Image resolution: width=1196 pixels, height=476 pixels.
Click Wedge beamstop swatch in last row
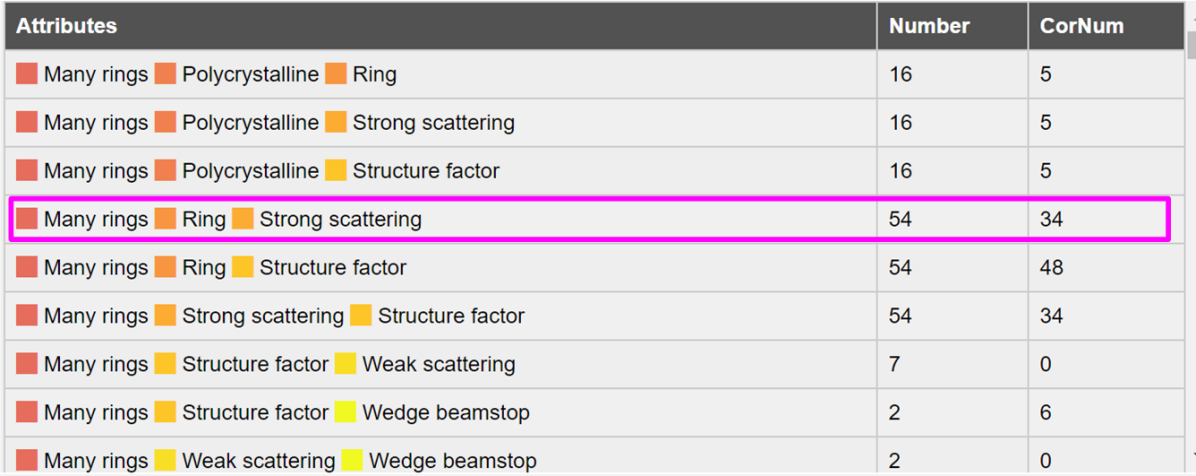pyautogui.click(x=352, y=461)
